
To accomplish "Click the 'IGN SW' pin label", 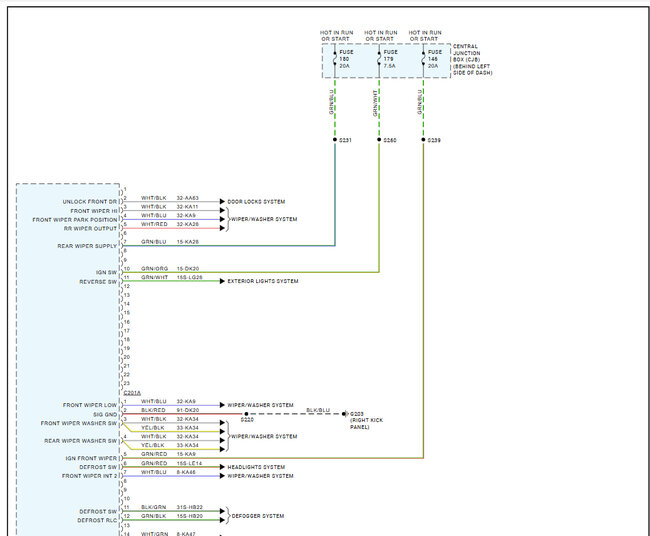I will pos(107,273).
